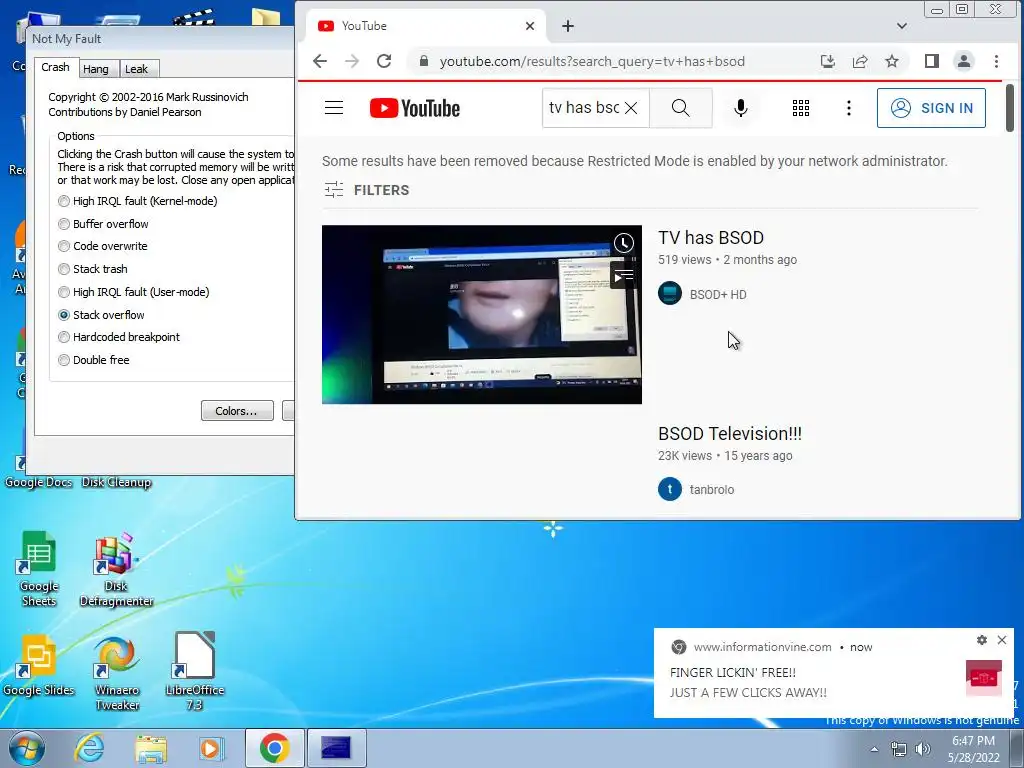Open the YouTube apps grid
This screenshot has height=768, width=1024.
pyautogui.click(x=801, y=108)
